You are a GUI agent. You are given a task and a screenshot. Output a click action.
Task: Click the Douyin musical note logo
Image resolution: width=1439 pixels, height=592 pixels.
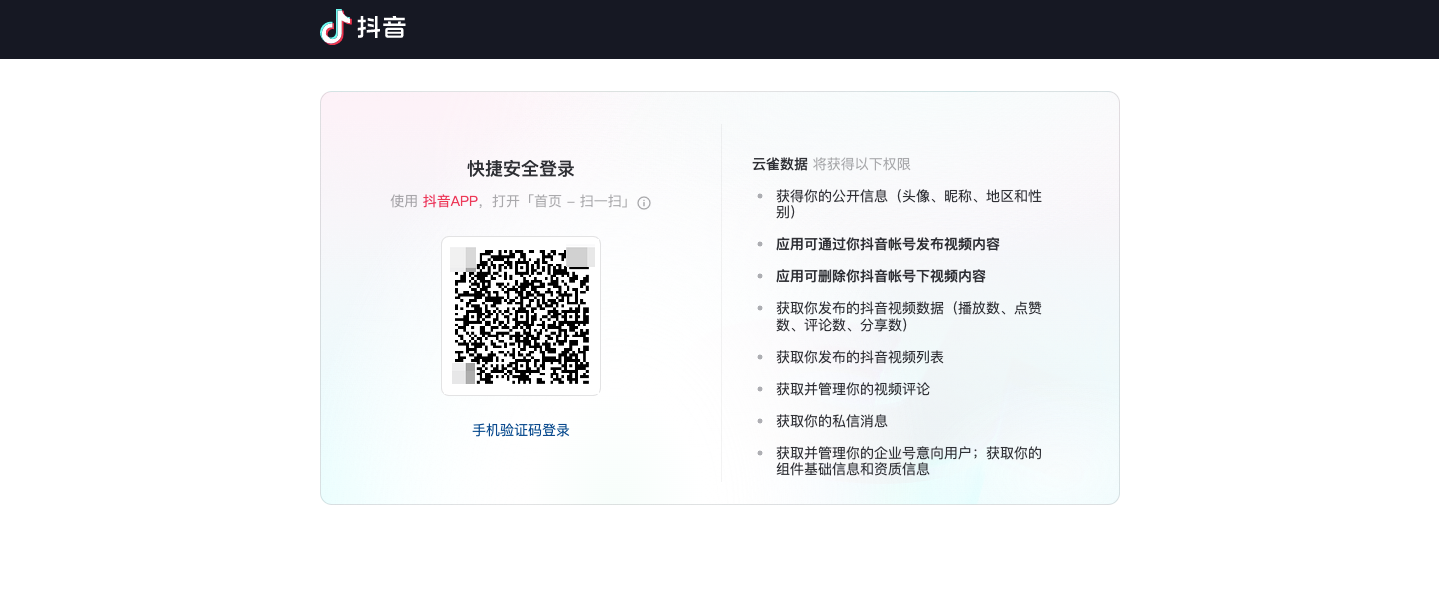335,27
